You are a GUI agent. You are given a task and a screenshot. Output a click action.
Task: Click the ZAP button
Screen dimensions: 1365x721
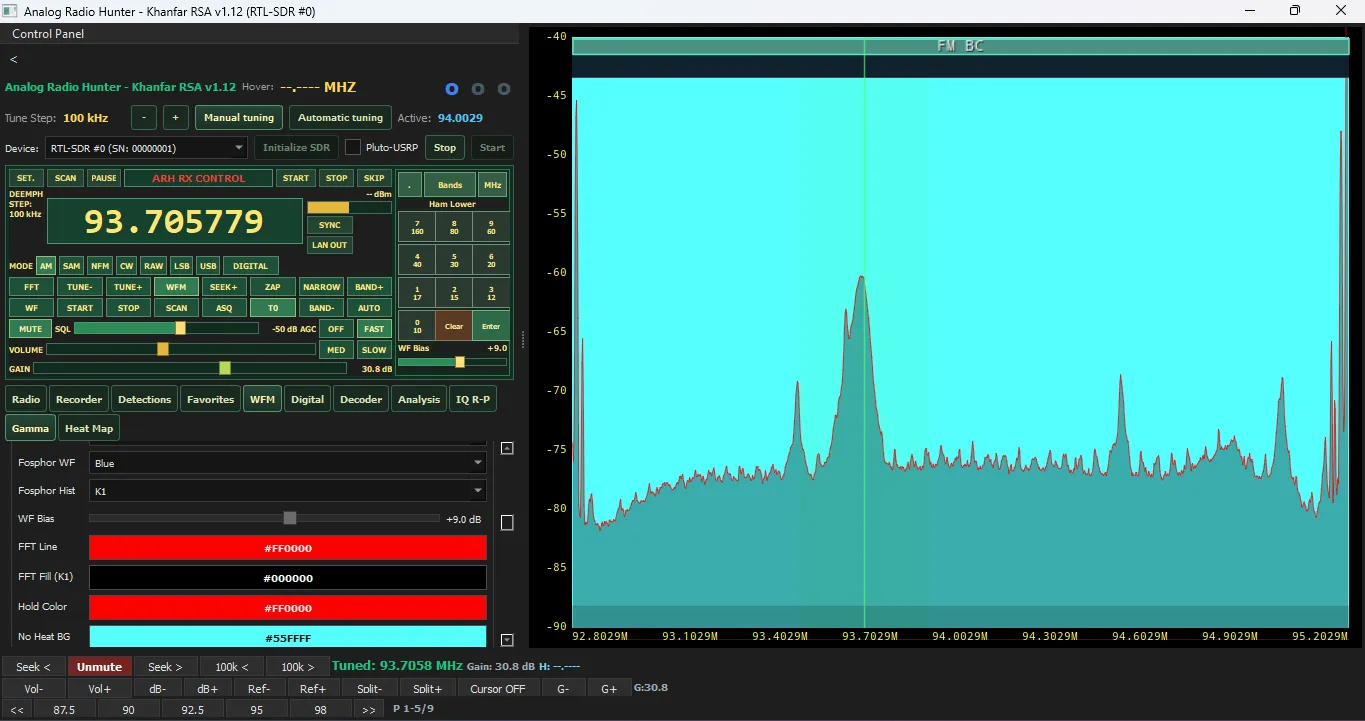pos(272,287)
